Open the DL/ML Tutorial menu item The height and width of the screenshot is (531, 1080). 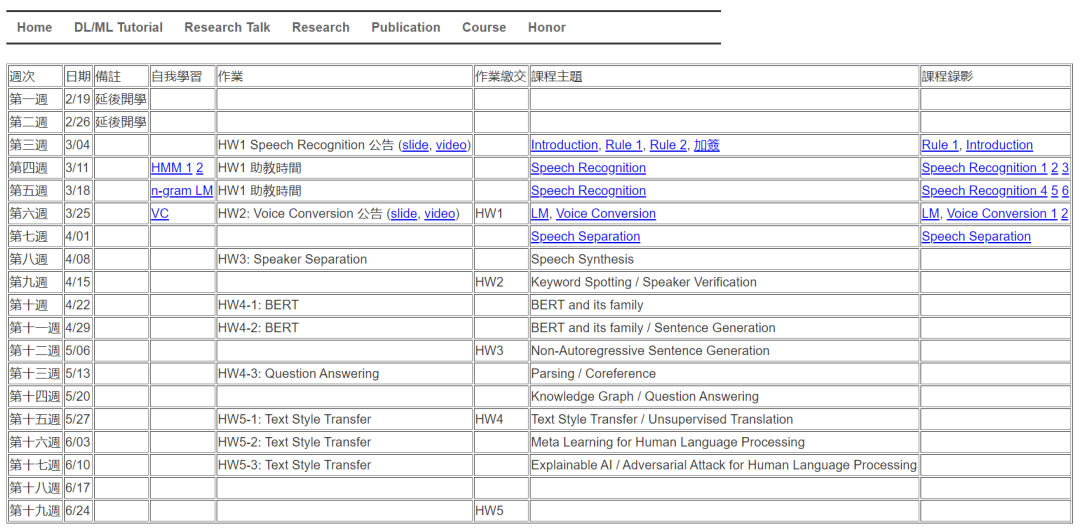118,28
